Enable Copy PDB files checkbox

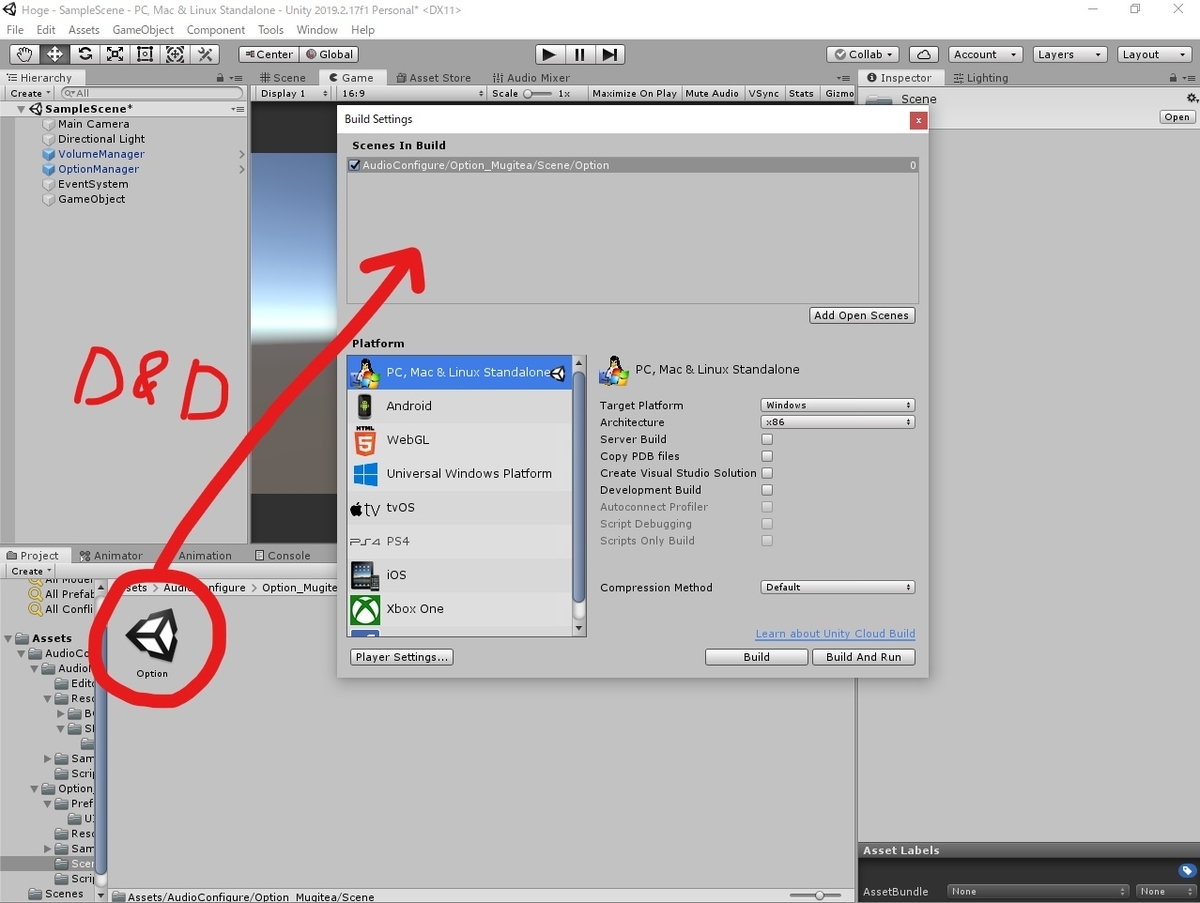(767, 456)
